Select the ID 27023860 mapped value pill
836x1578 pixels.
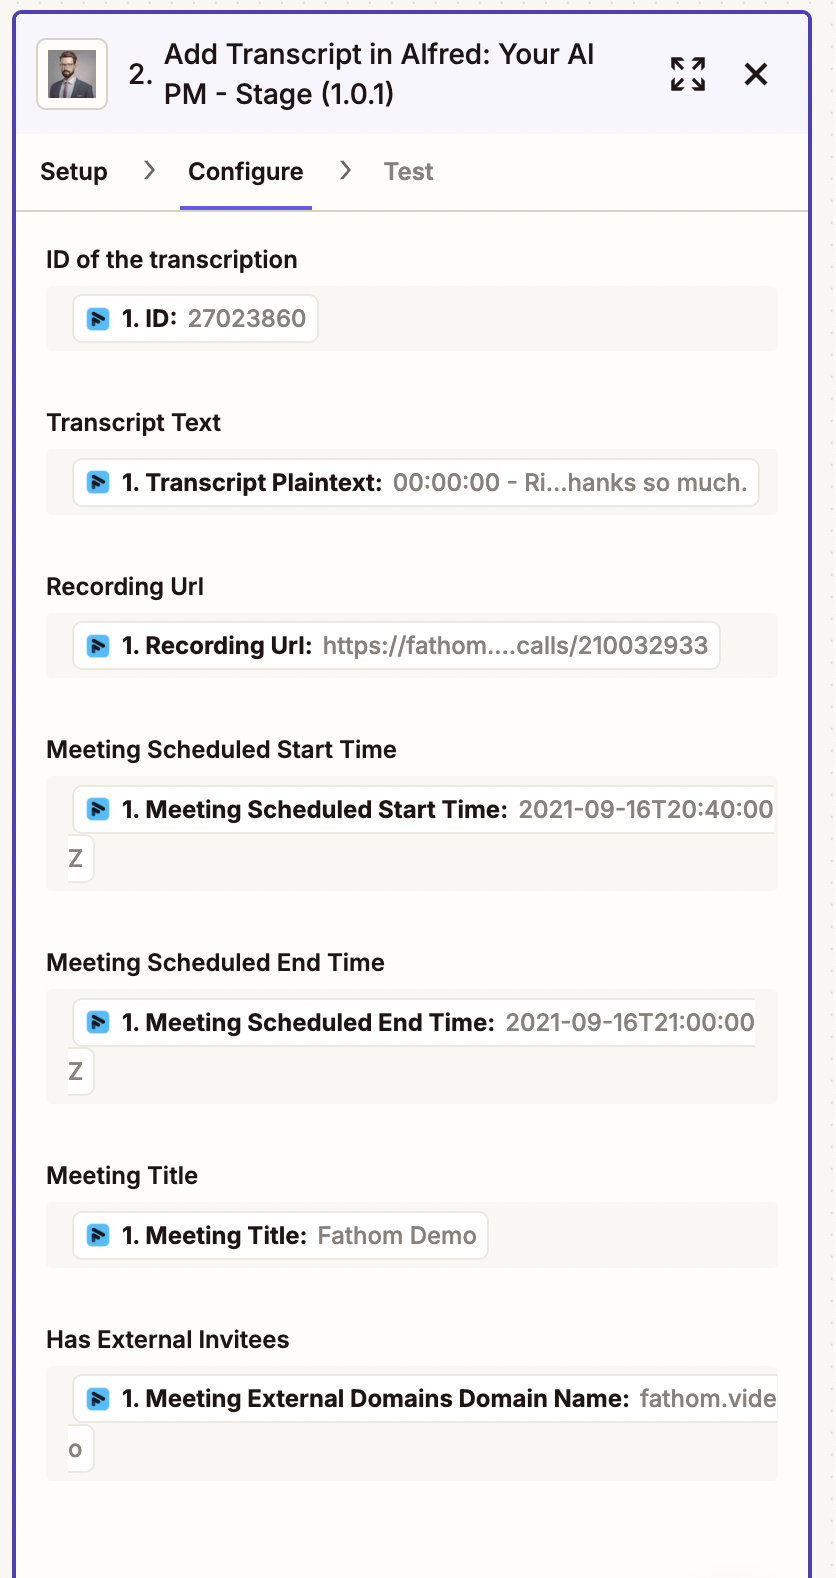[215, 319]
